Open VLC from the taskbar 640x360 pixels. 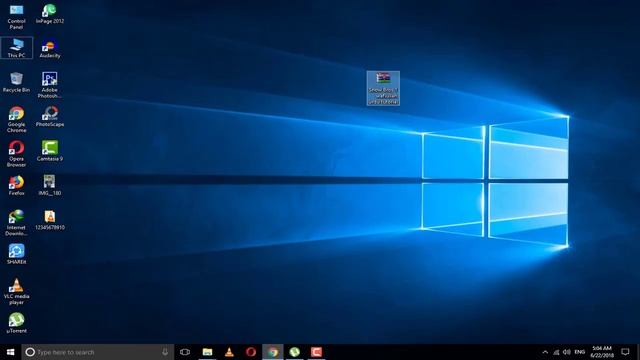(x=229, y=352)
